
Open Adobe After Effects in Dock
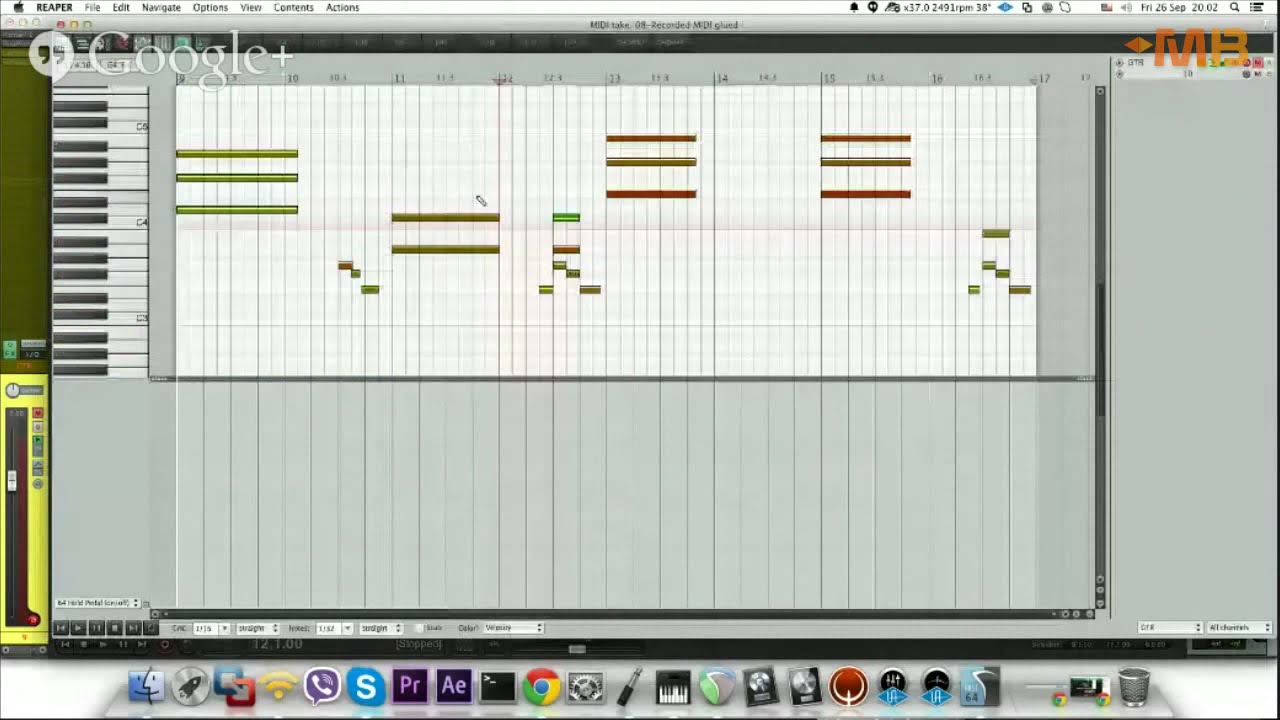point(454,687)
